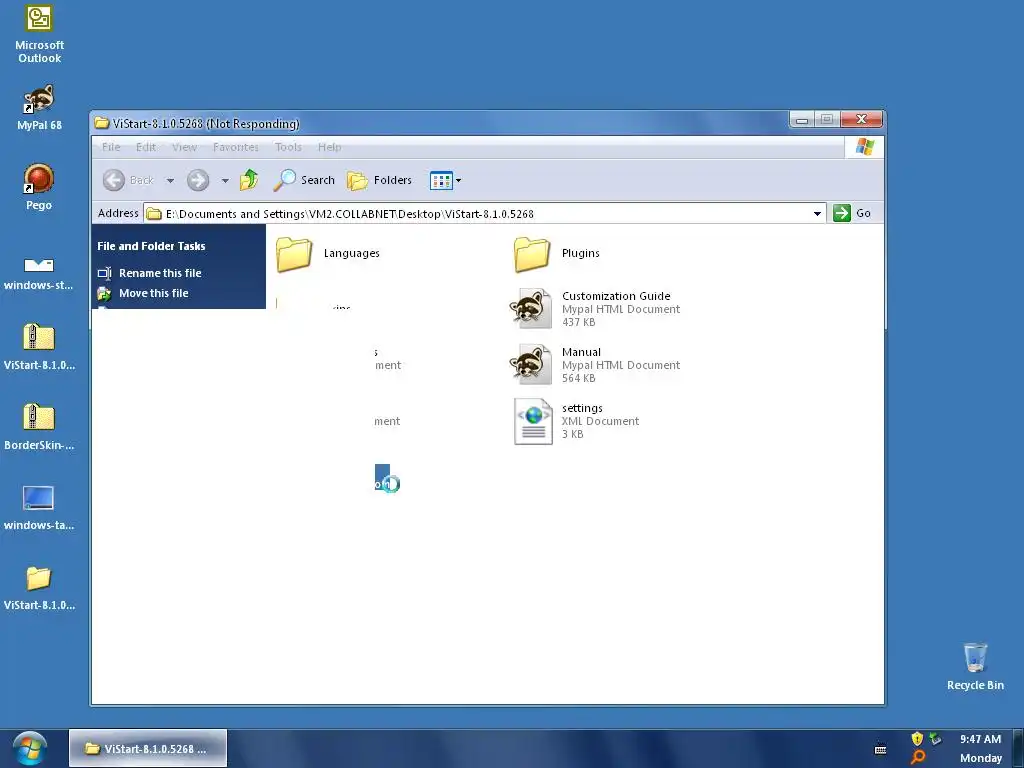
Task: Launch the MyPal 68 desktop shortcut
Action: [x=39, y=106]
